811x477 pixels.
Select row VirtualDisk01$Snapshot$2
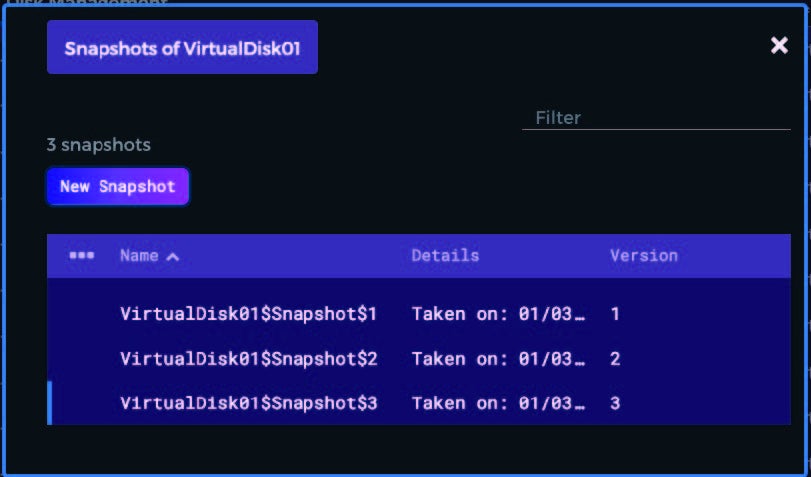419,359
